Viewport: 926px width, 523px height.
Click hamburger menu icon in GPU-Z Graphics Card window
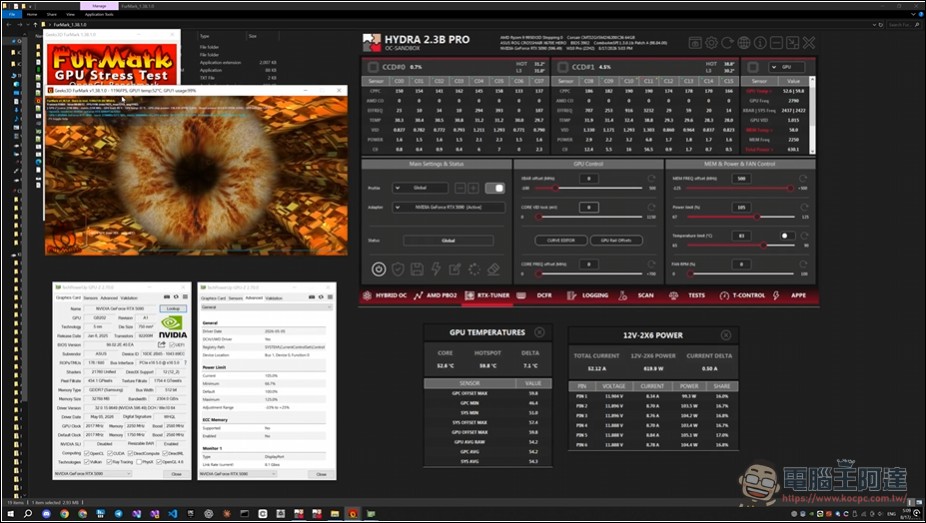coord(185,296)
